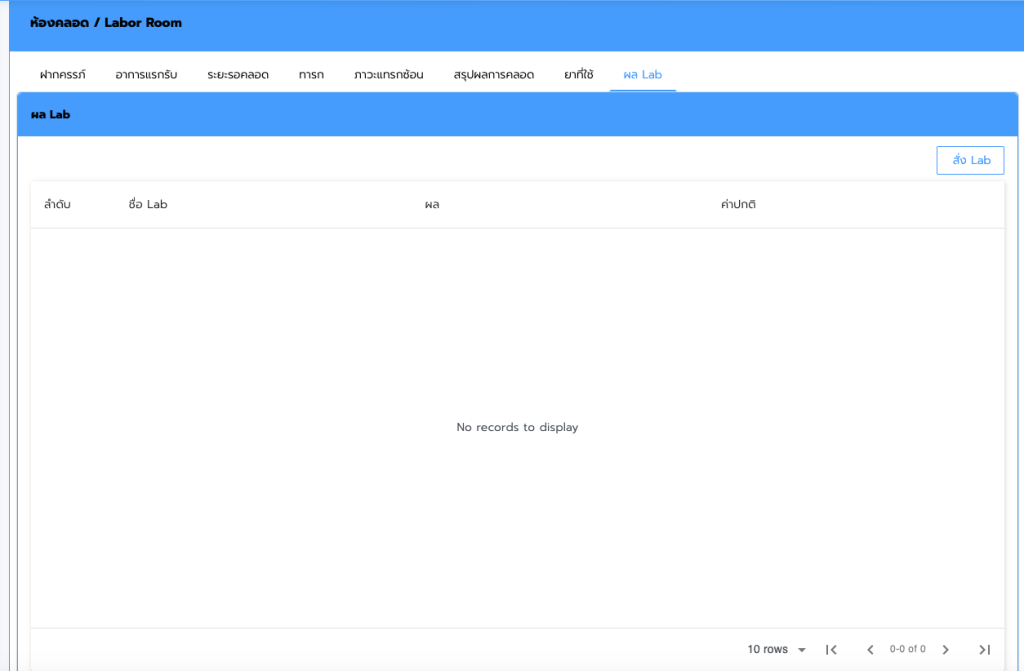Jump to last page of table
The width and height of the screenshot is (1024, 671).
984,650
